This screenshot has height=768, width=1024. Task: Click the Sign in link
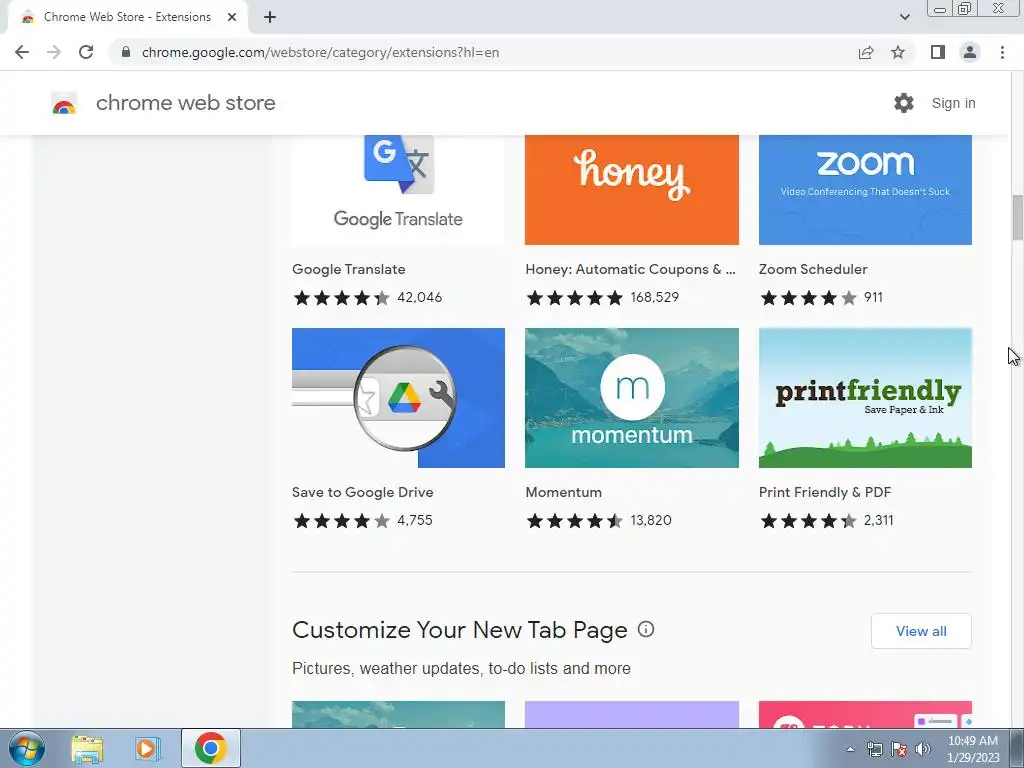tap(953, 103)
